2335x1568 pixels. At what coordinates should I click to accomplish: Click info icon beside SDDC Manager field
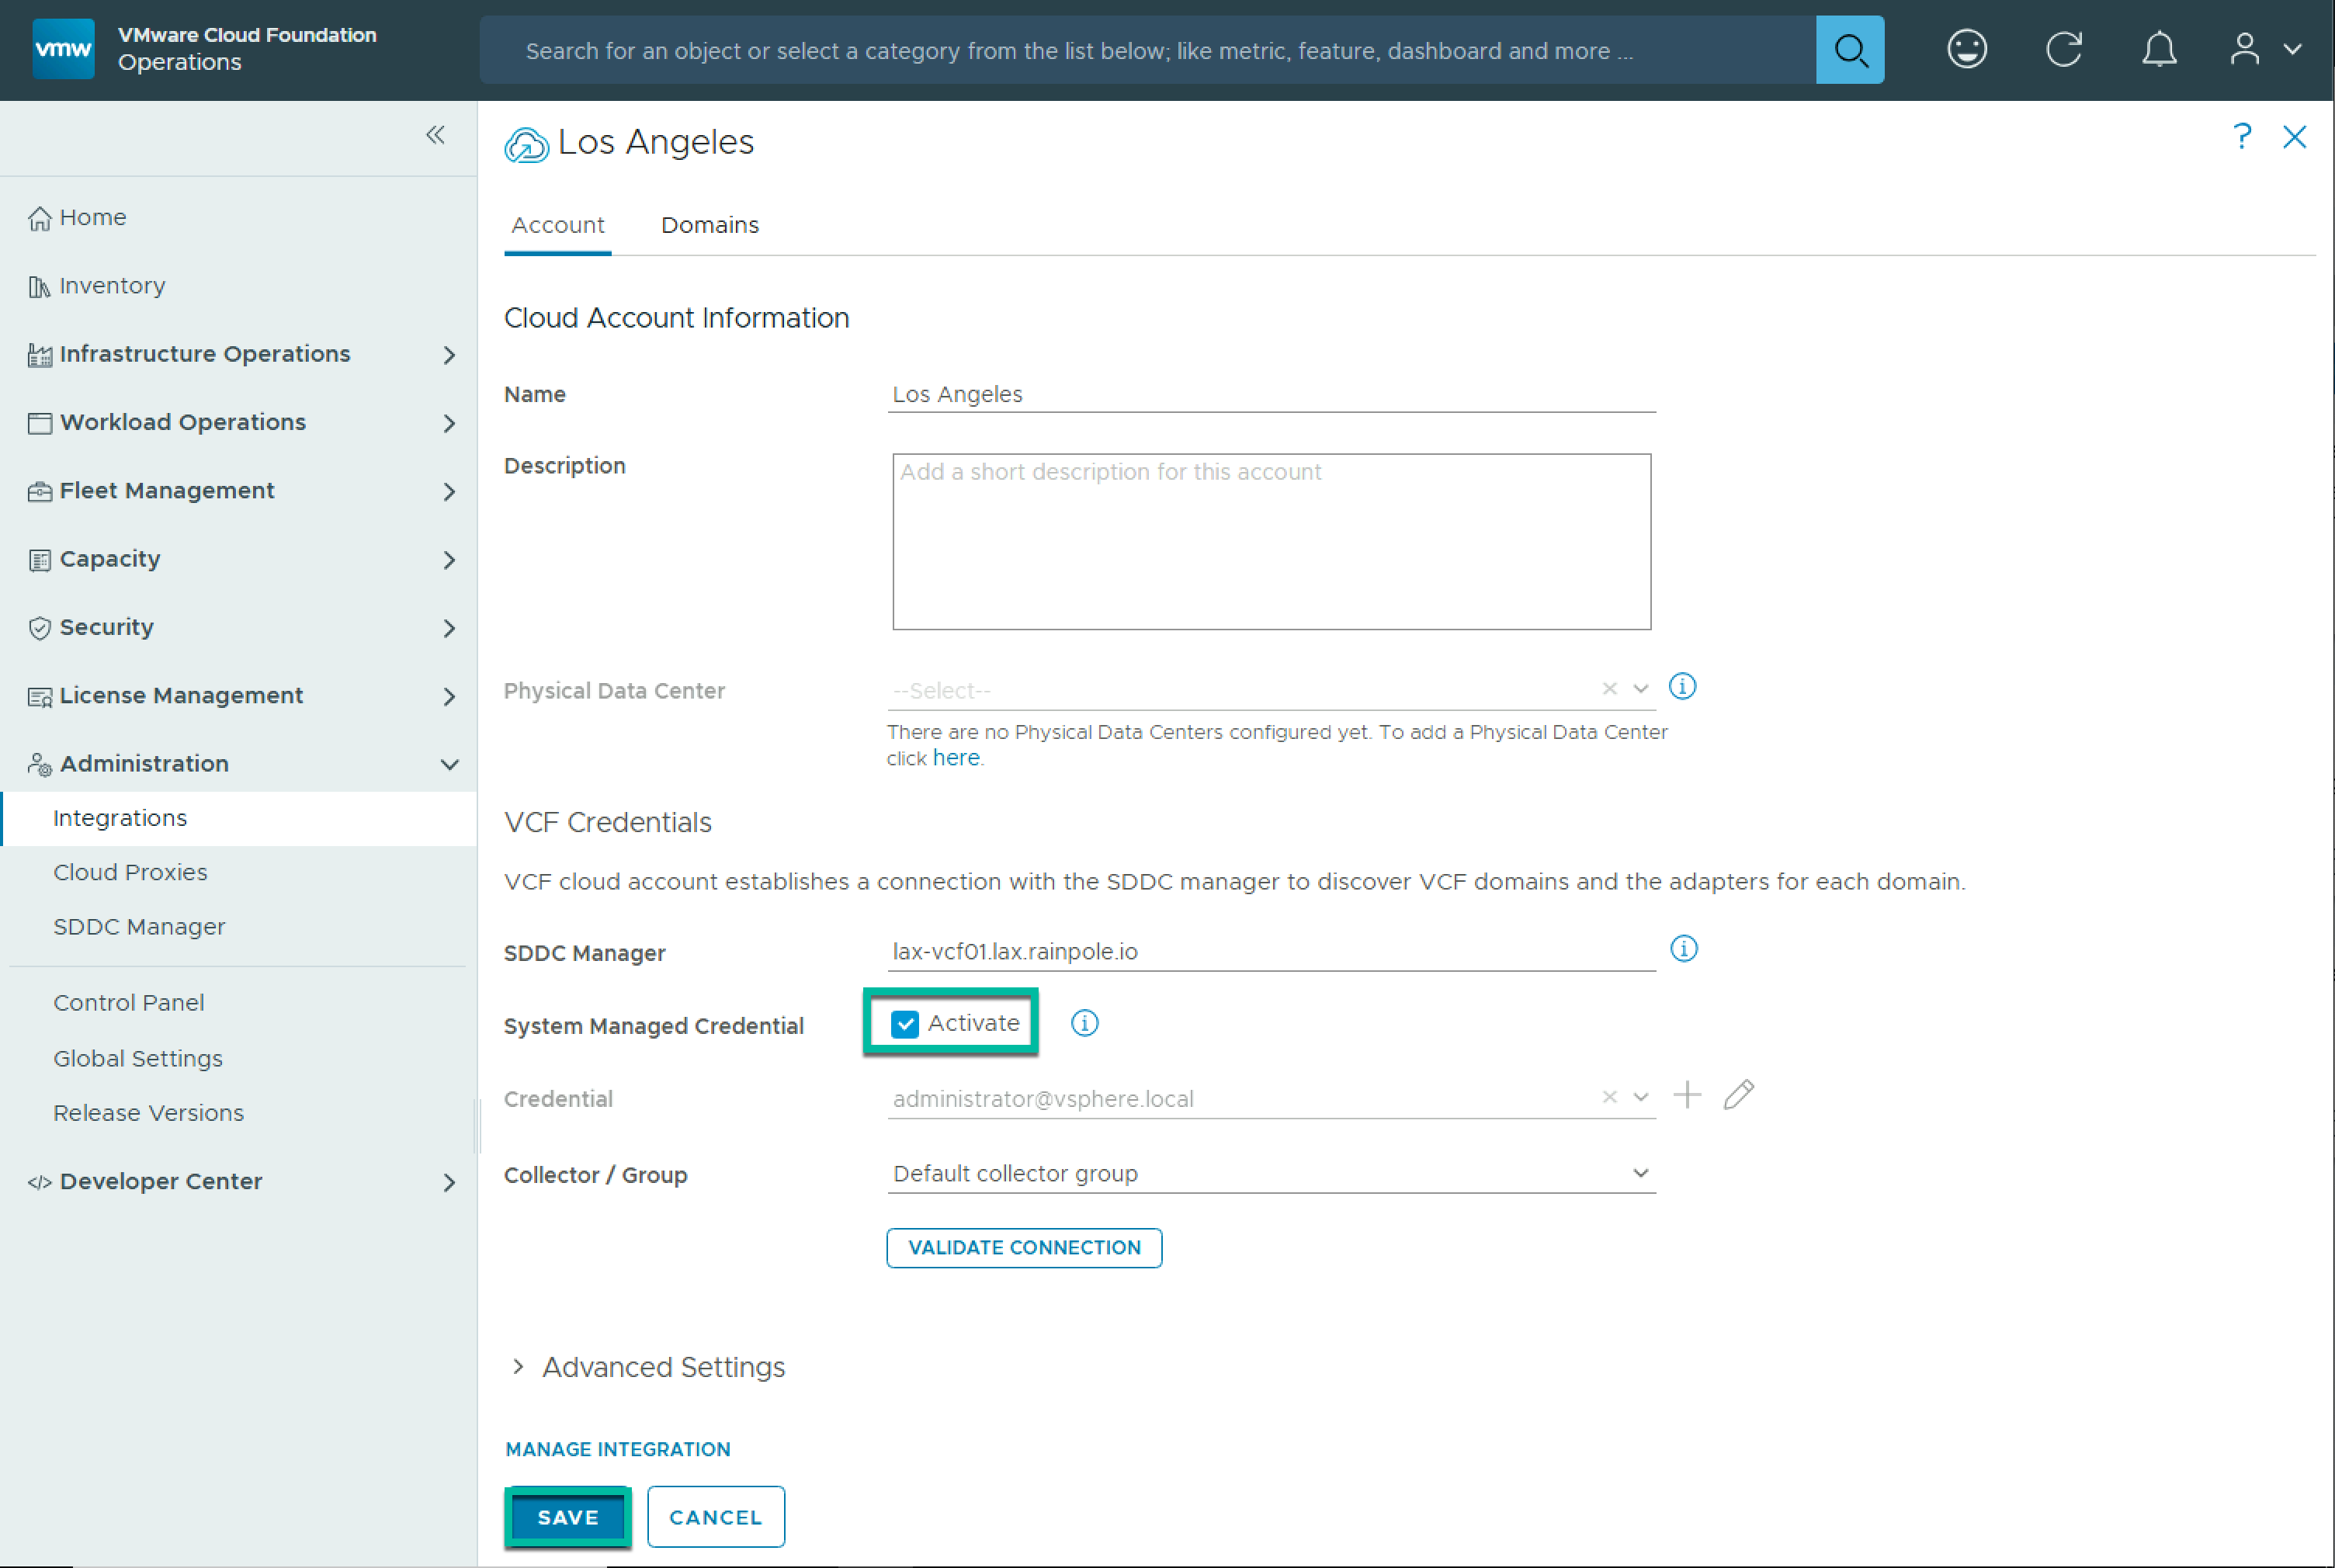1684,949
